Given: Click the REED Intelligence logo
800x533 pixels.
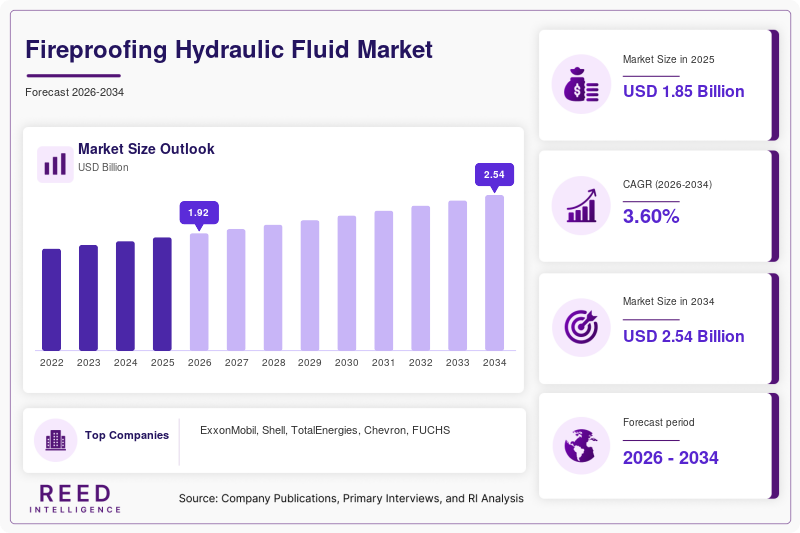Looking at the screenshot, I should 75,499.
